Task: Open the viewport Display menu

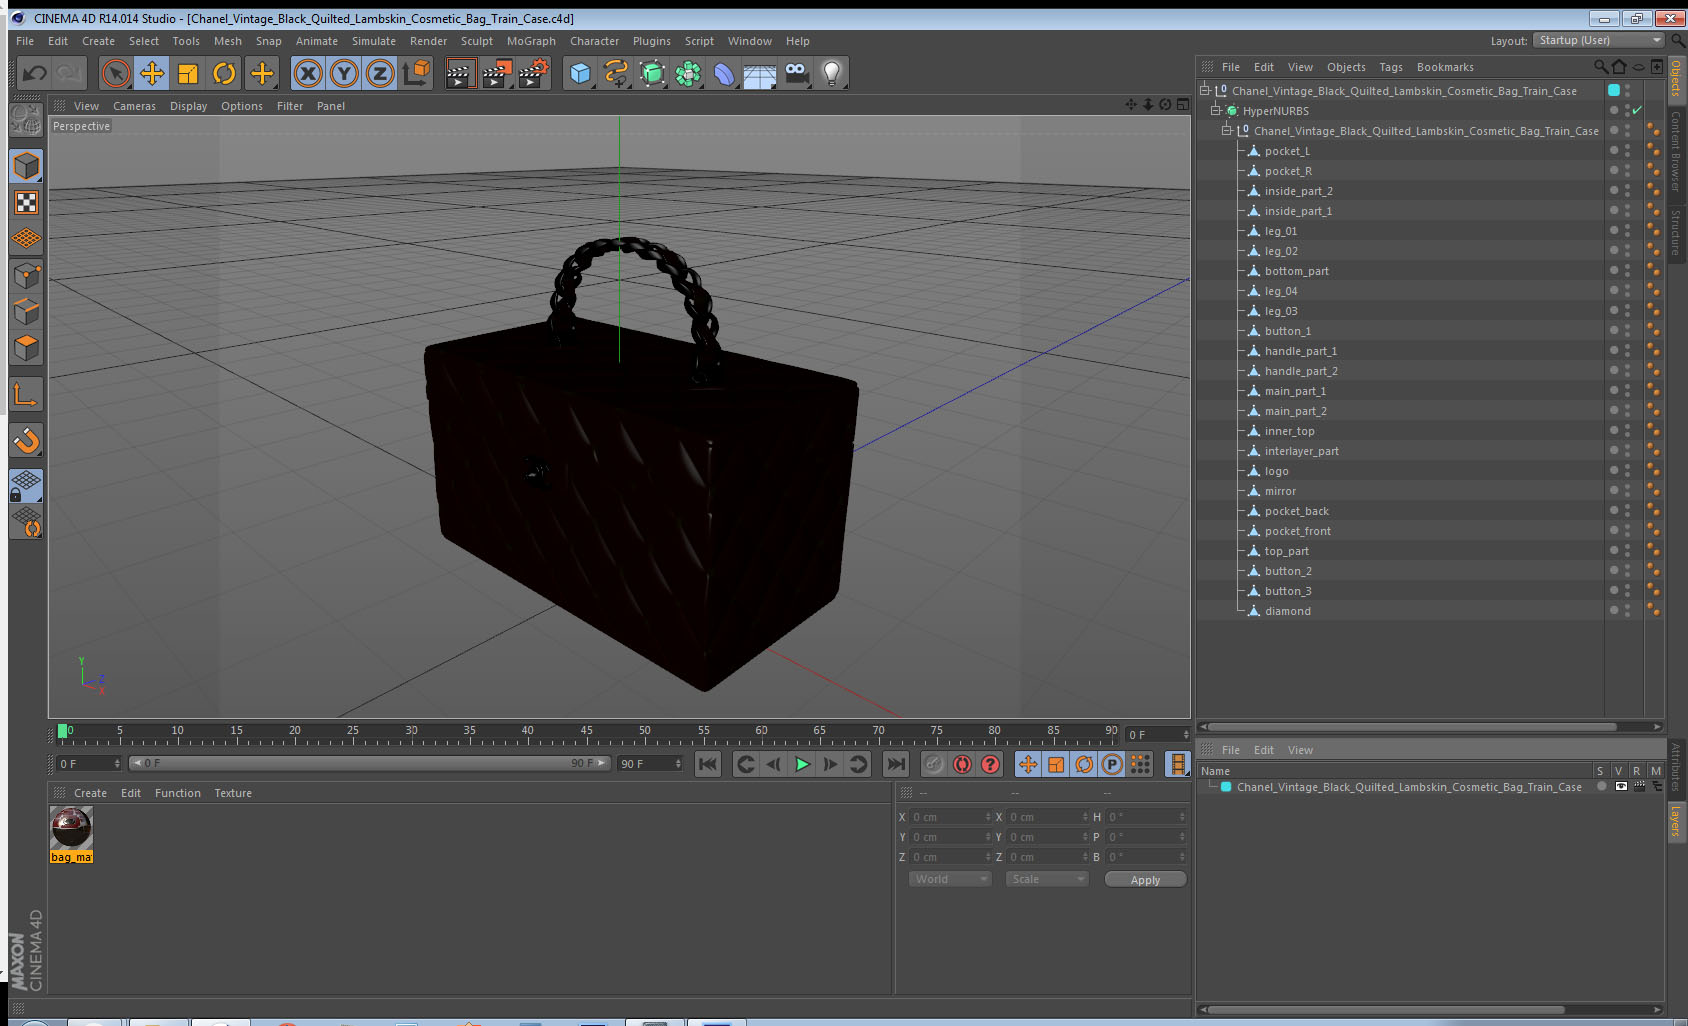Action: [x=188, y=106]
